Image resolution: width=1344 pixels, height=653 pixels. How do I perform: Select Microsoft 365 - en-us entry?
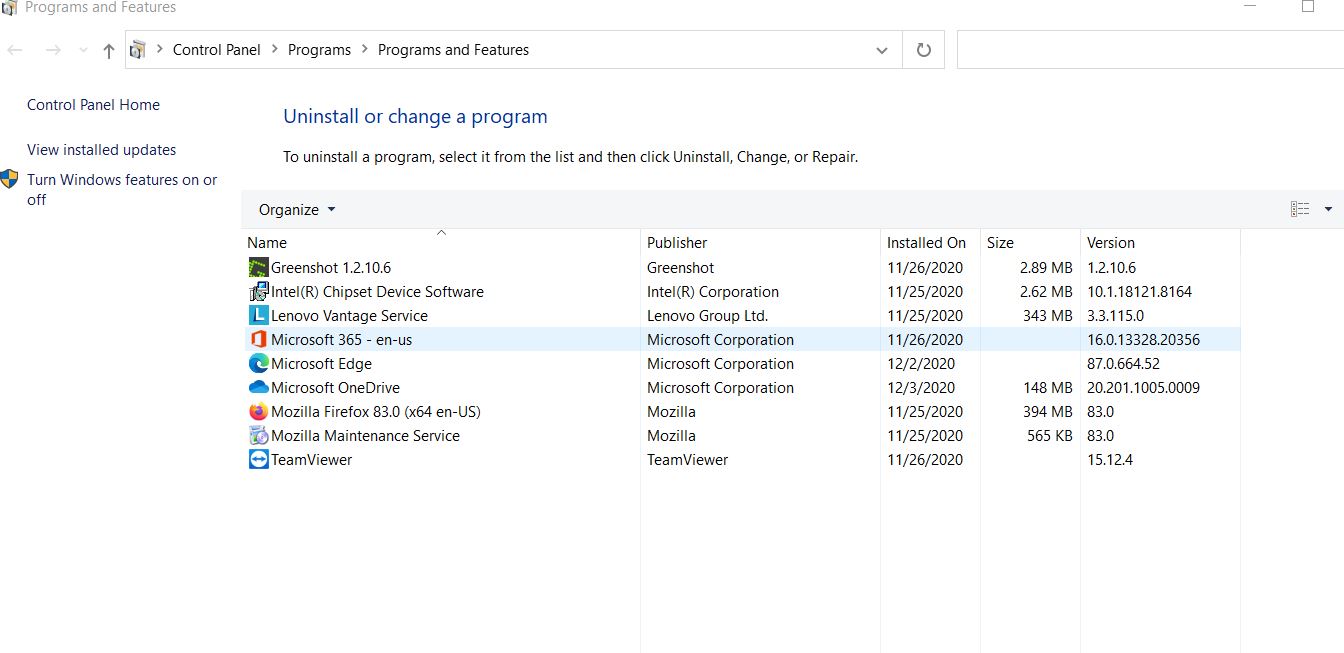coord(741,340)
